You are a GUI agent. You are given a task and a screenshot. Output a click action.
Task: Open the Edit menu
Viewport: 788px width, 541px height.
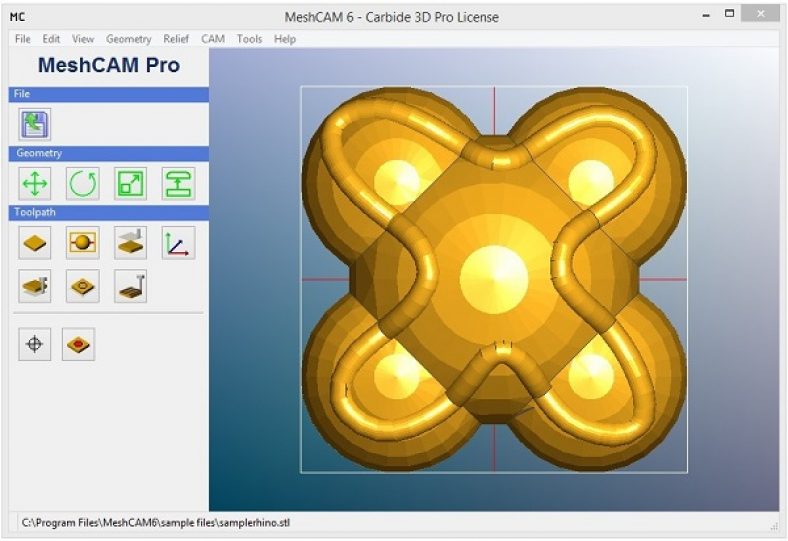(51, 39)
